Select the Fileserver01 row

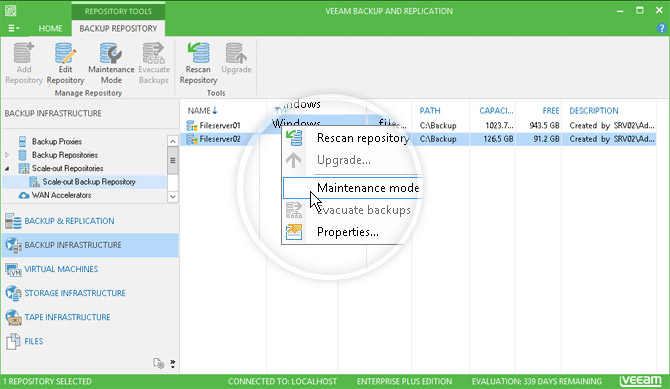point(418,126)
